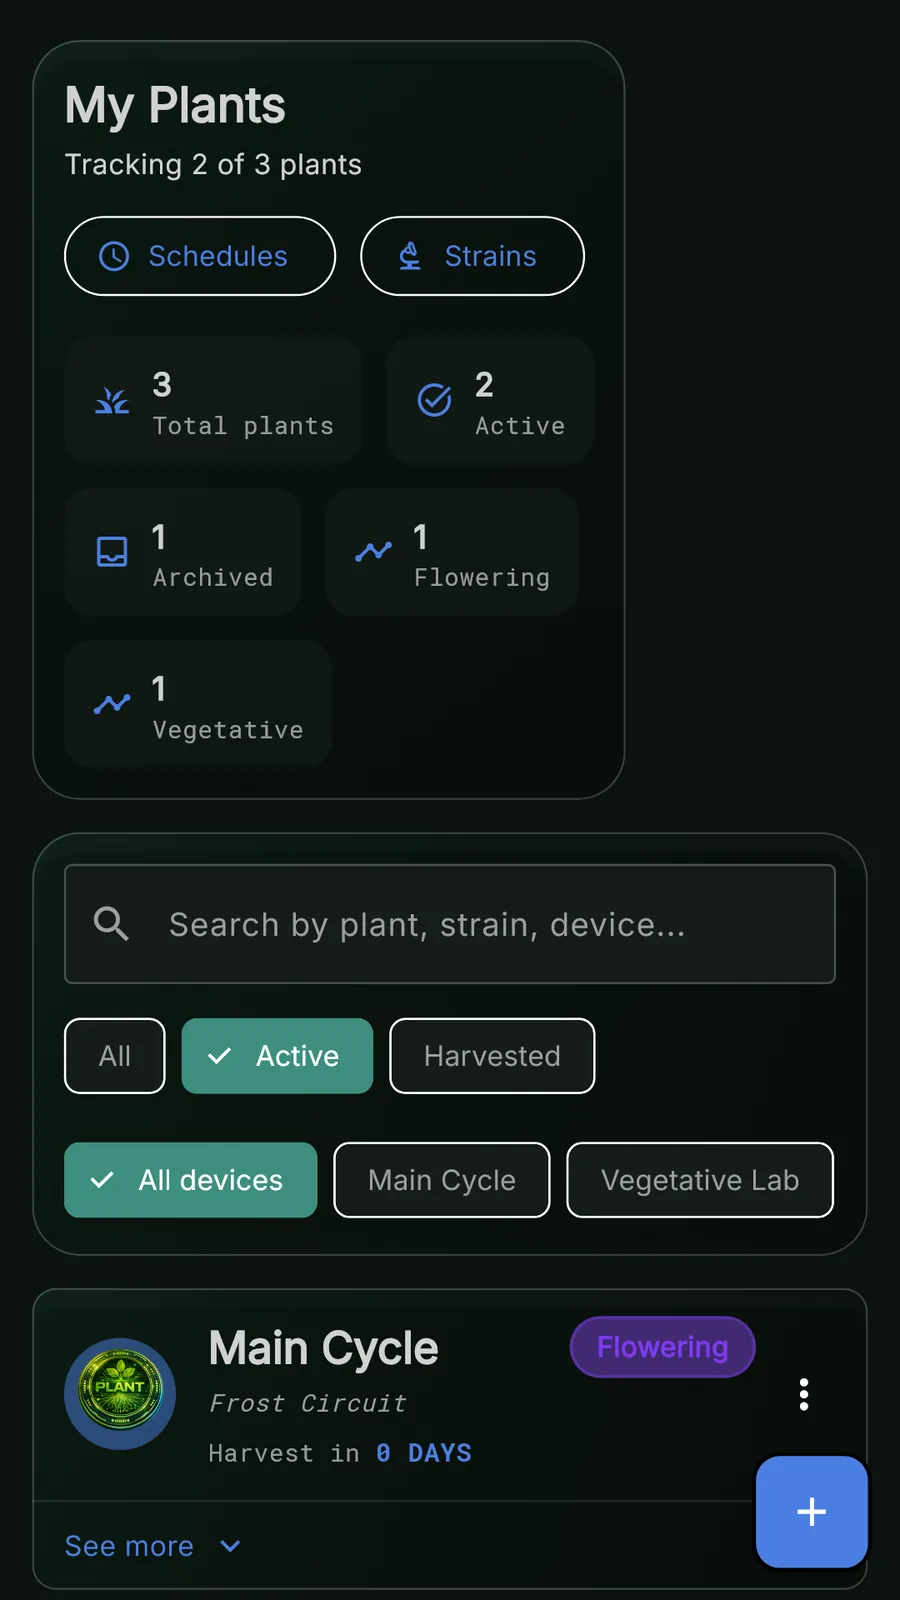The width and height of the screenshot is (900, 1600).
Task: Click the clock icon on Schedules button
Action: 113,256
